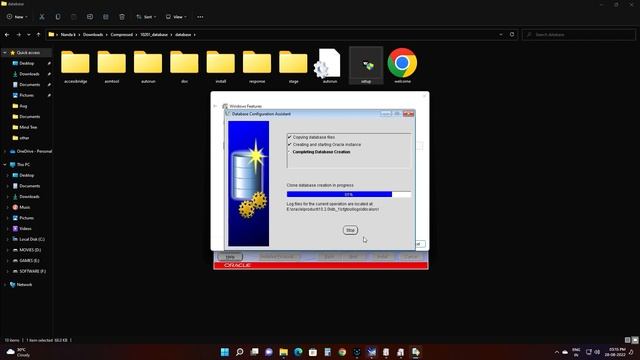Collapse the This PC tree node
The width and height of the screenshot is (640, 360).
(5, 164)
